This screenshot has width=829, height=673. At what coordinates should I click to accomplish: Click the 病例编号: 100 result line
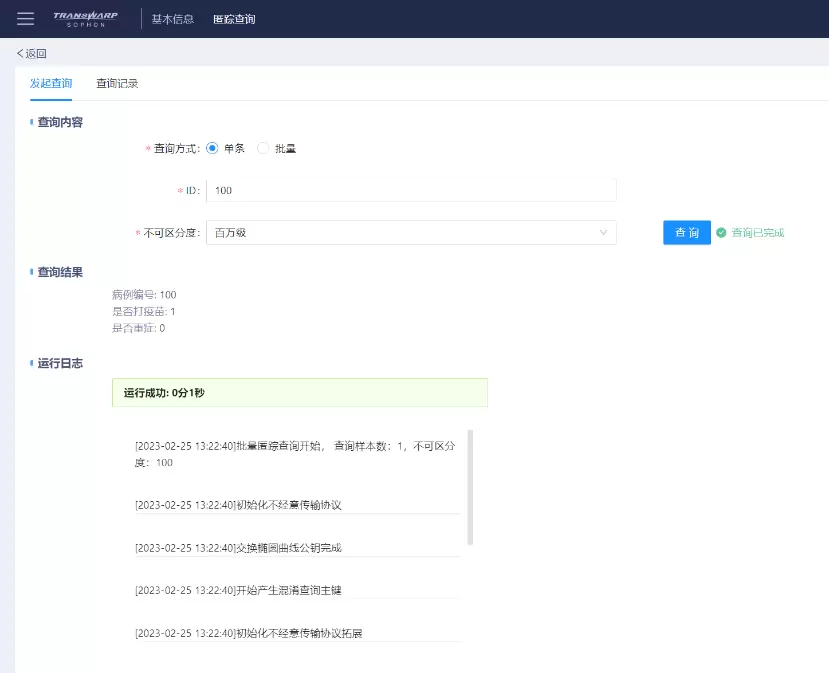click(145, 295)
